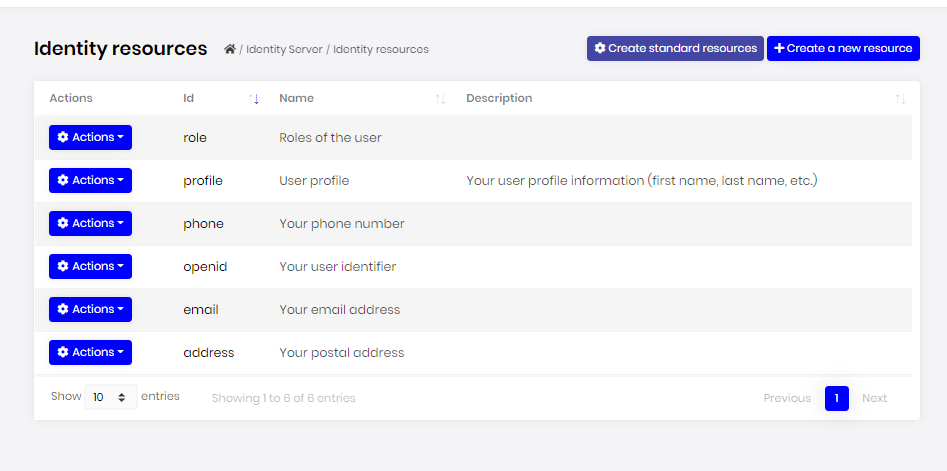The image size is (947, 471).
Task: Open Actions dropdown for role row
Action: point(90,137)
